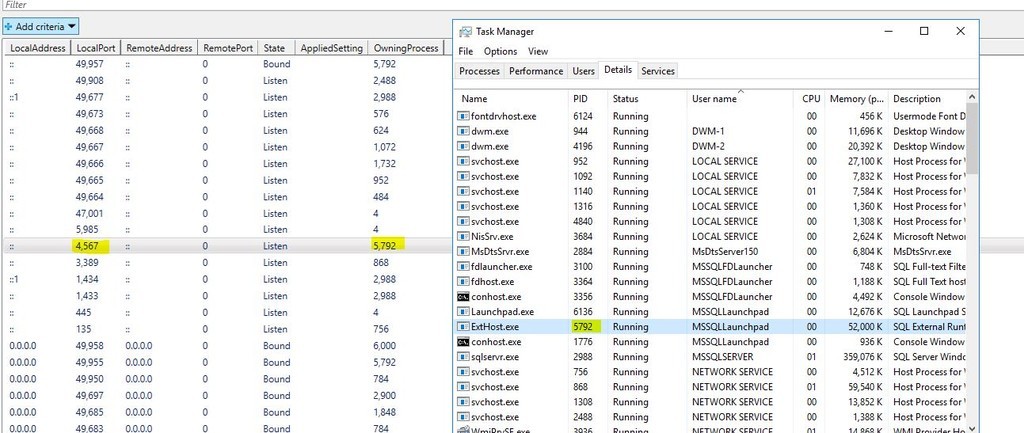Click the icon of dwm.exe PID 4196

point(463,146)
